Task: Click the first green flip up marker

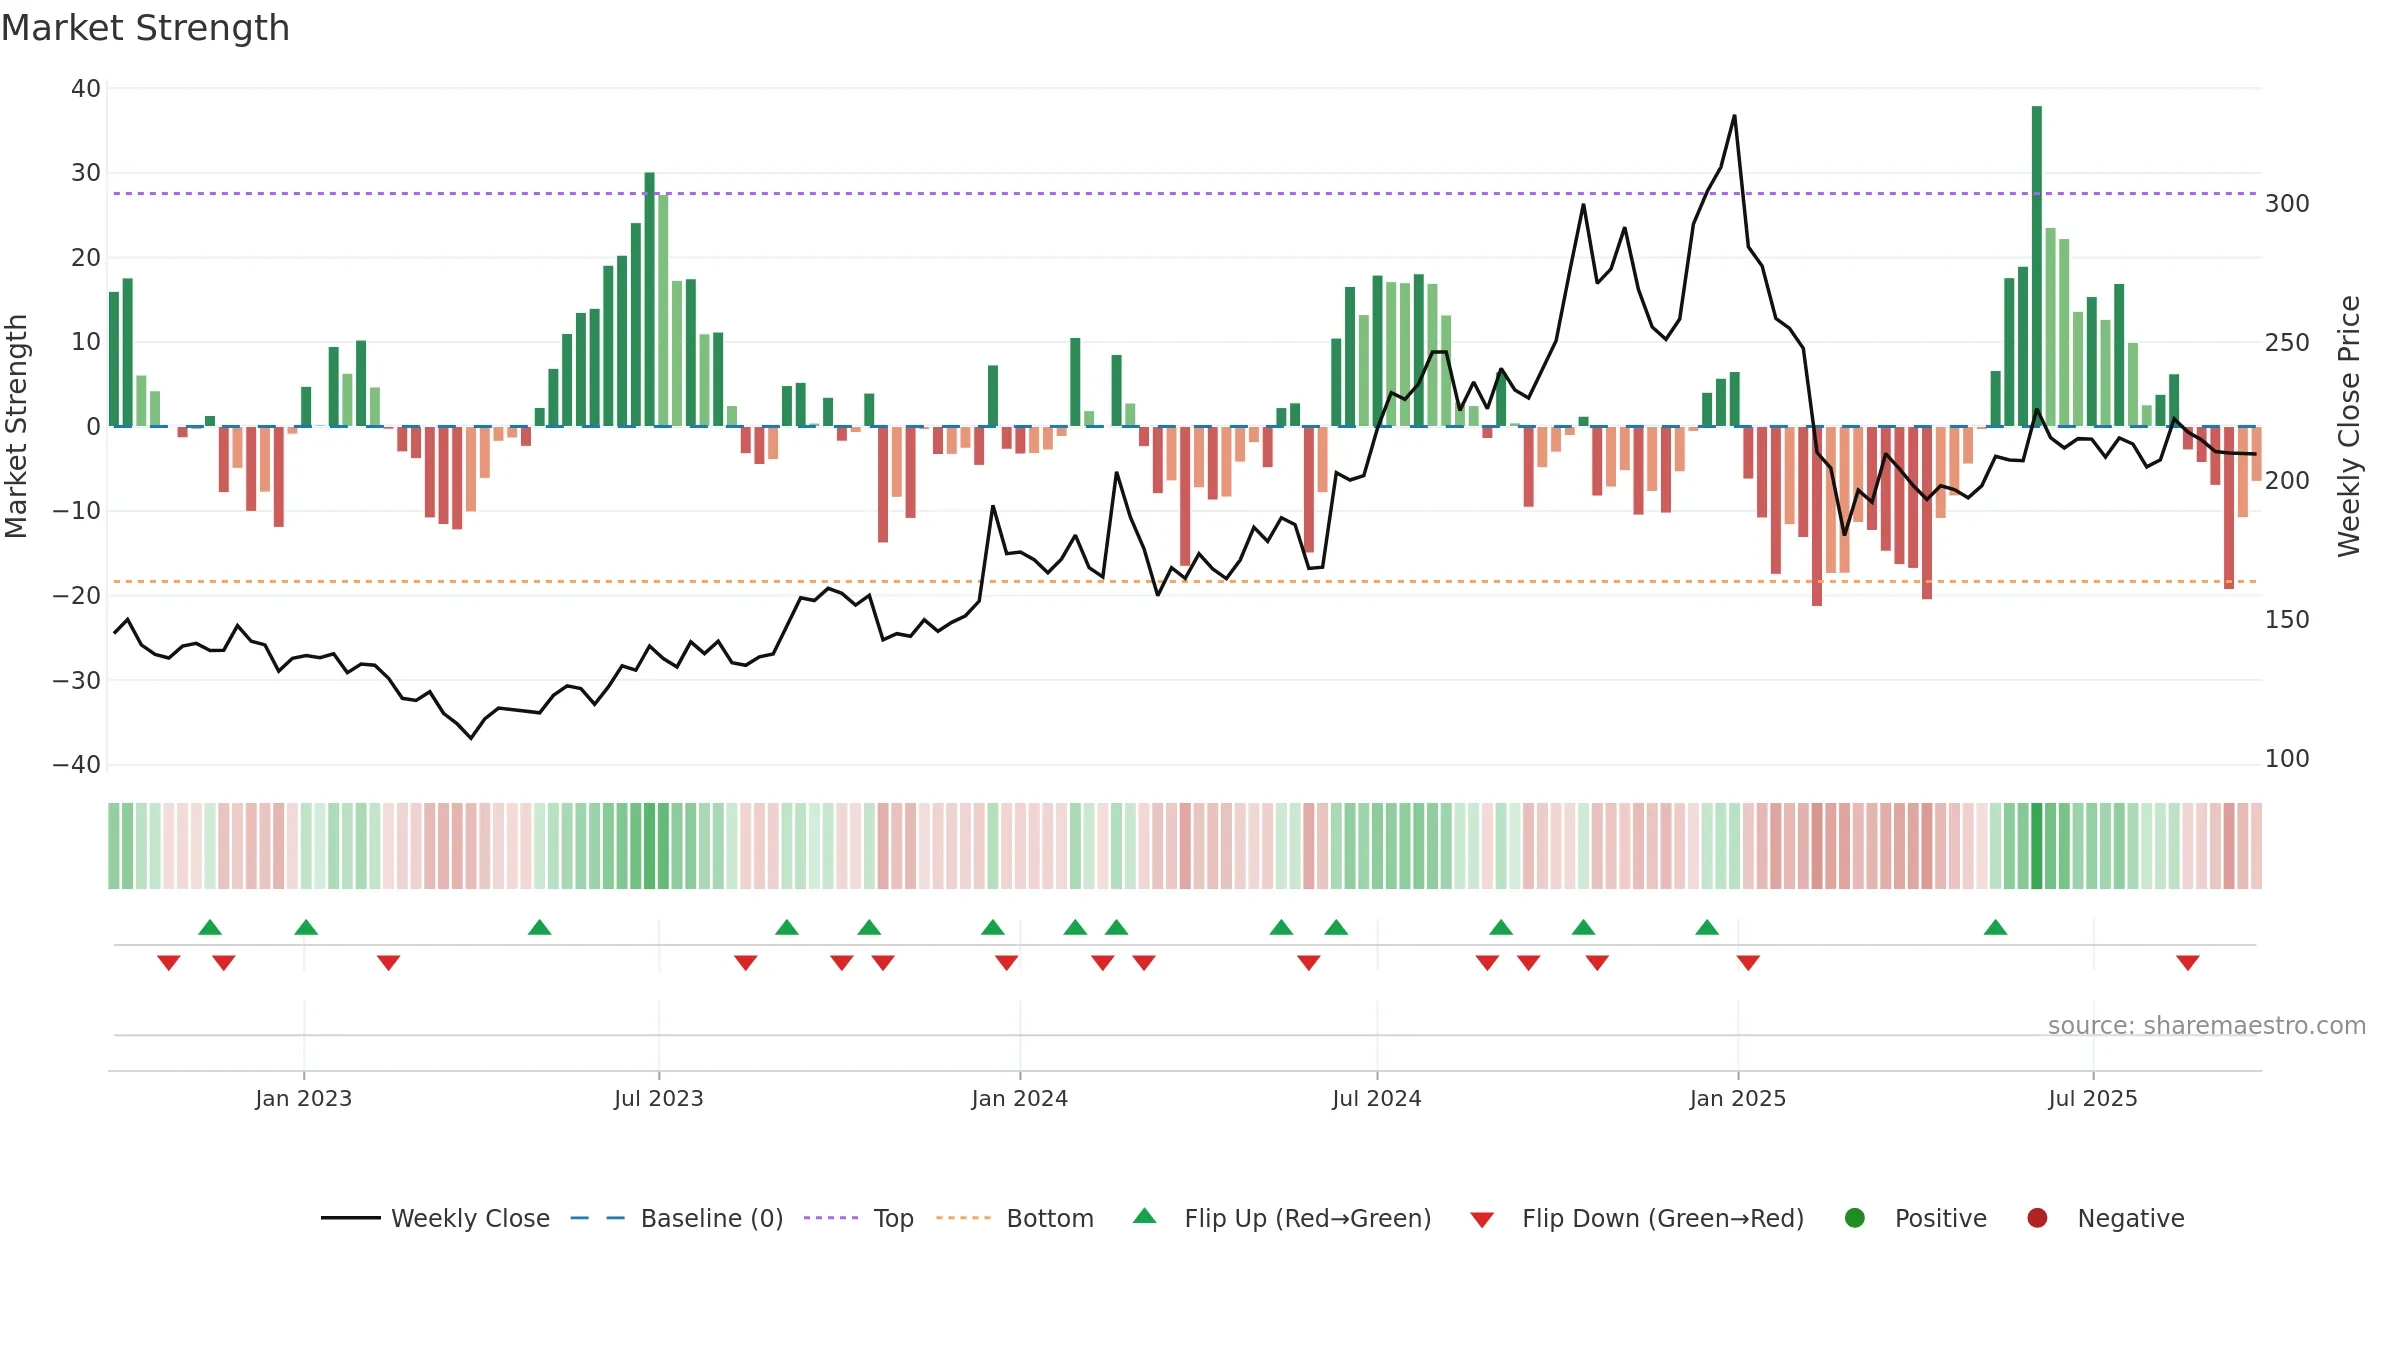Action: coord(210,927)
